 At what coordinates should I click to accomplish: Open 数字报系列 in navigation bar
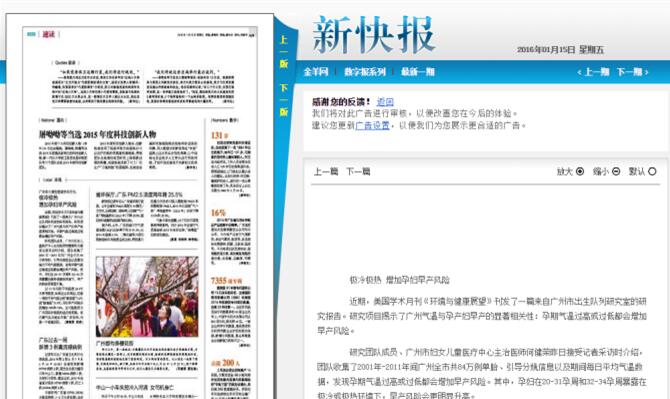365,72
